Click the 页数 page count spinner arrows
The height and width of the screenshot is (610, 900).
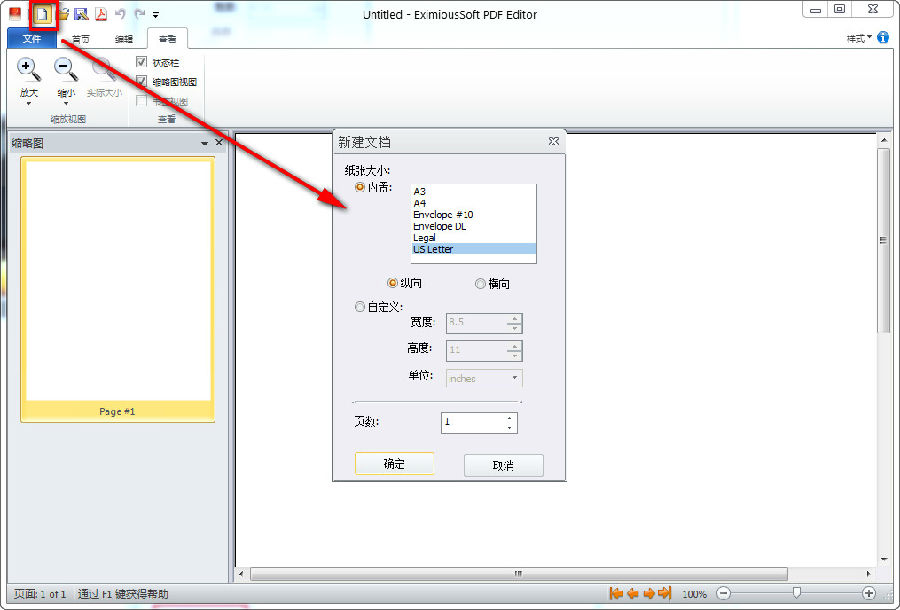point(510,423)
